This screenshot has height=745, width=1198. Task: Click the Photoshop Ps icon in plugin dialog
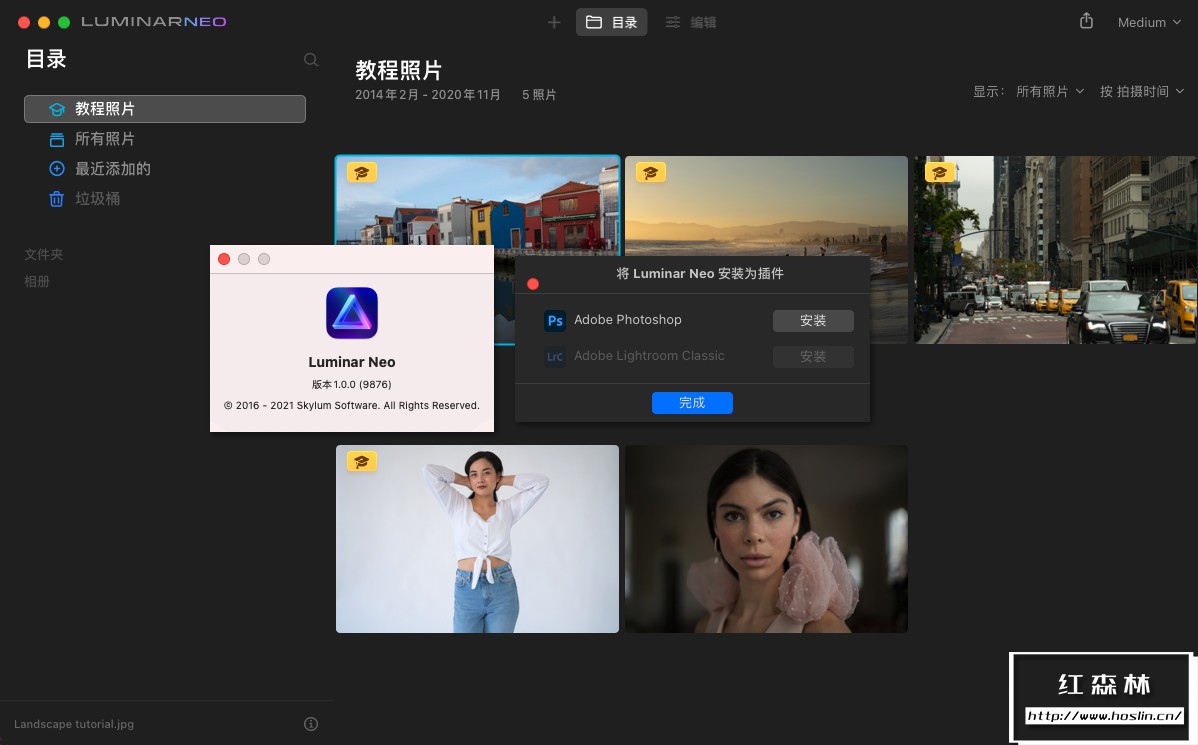tap(555, 320)
